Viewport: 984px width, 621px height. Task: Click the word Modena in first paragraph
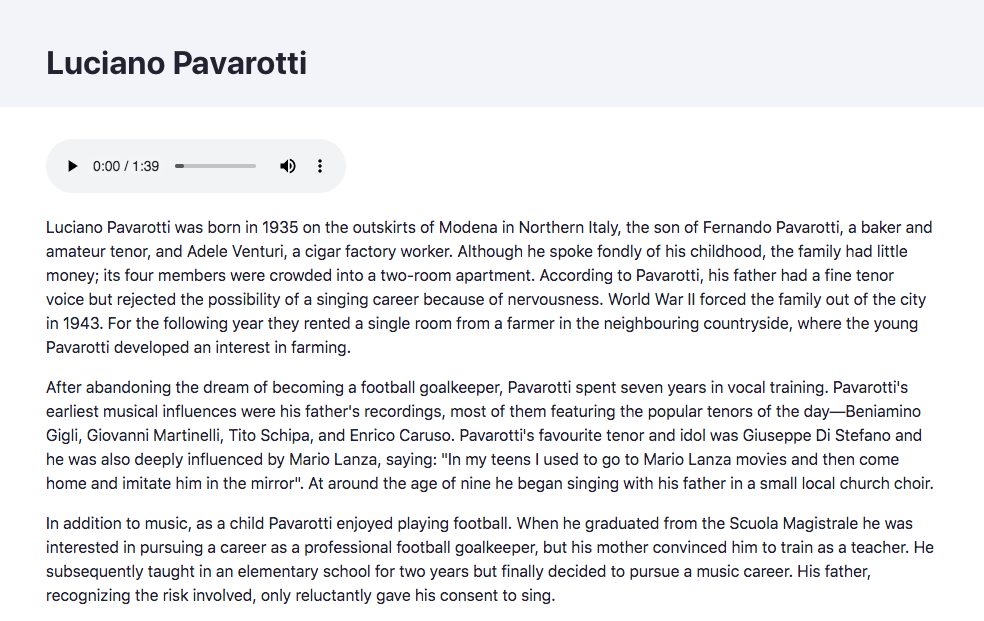click(468, 227)
